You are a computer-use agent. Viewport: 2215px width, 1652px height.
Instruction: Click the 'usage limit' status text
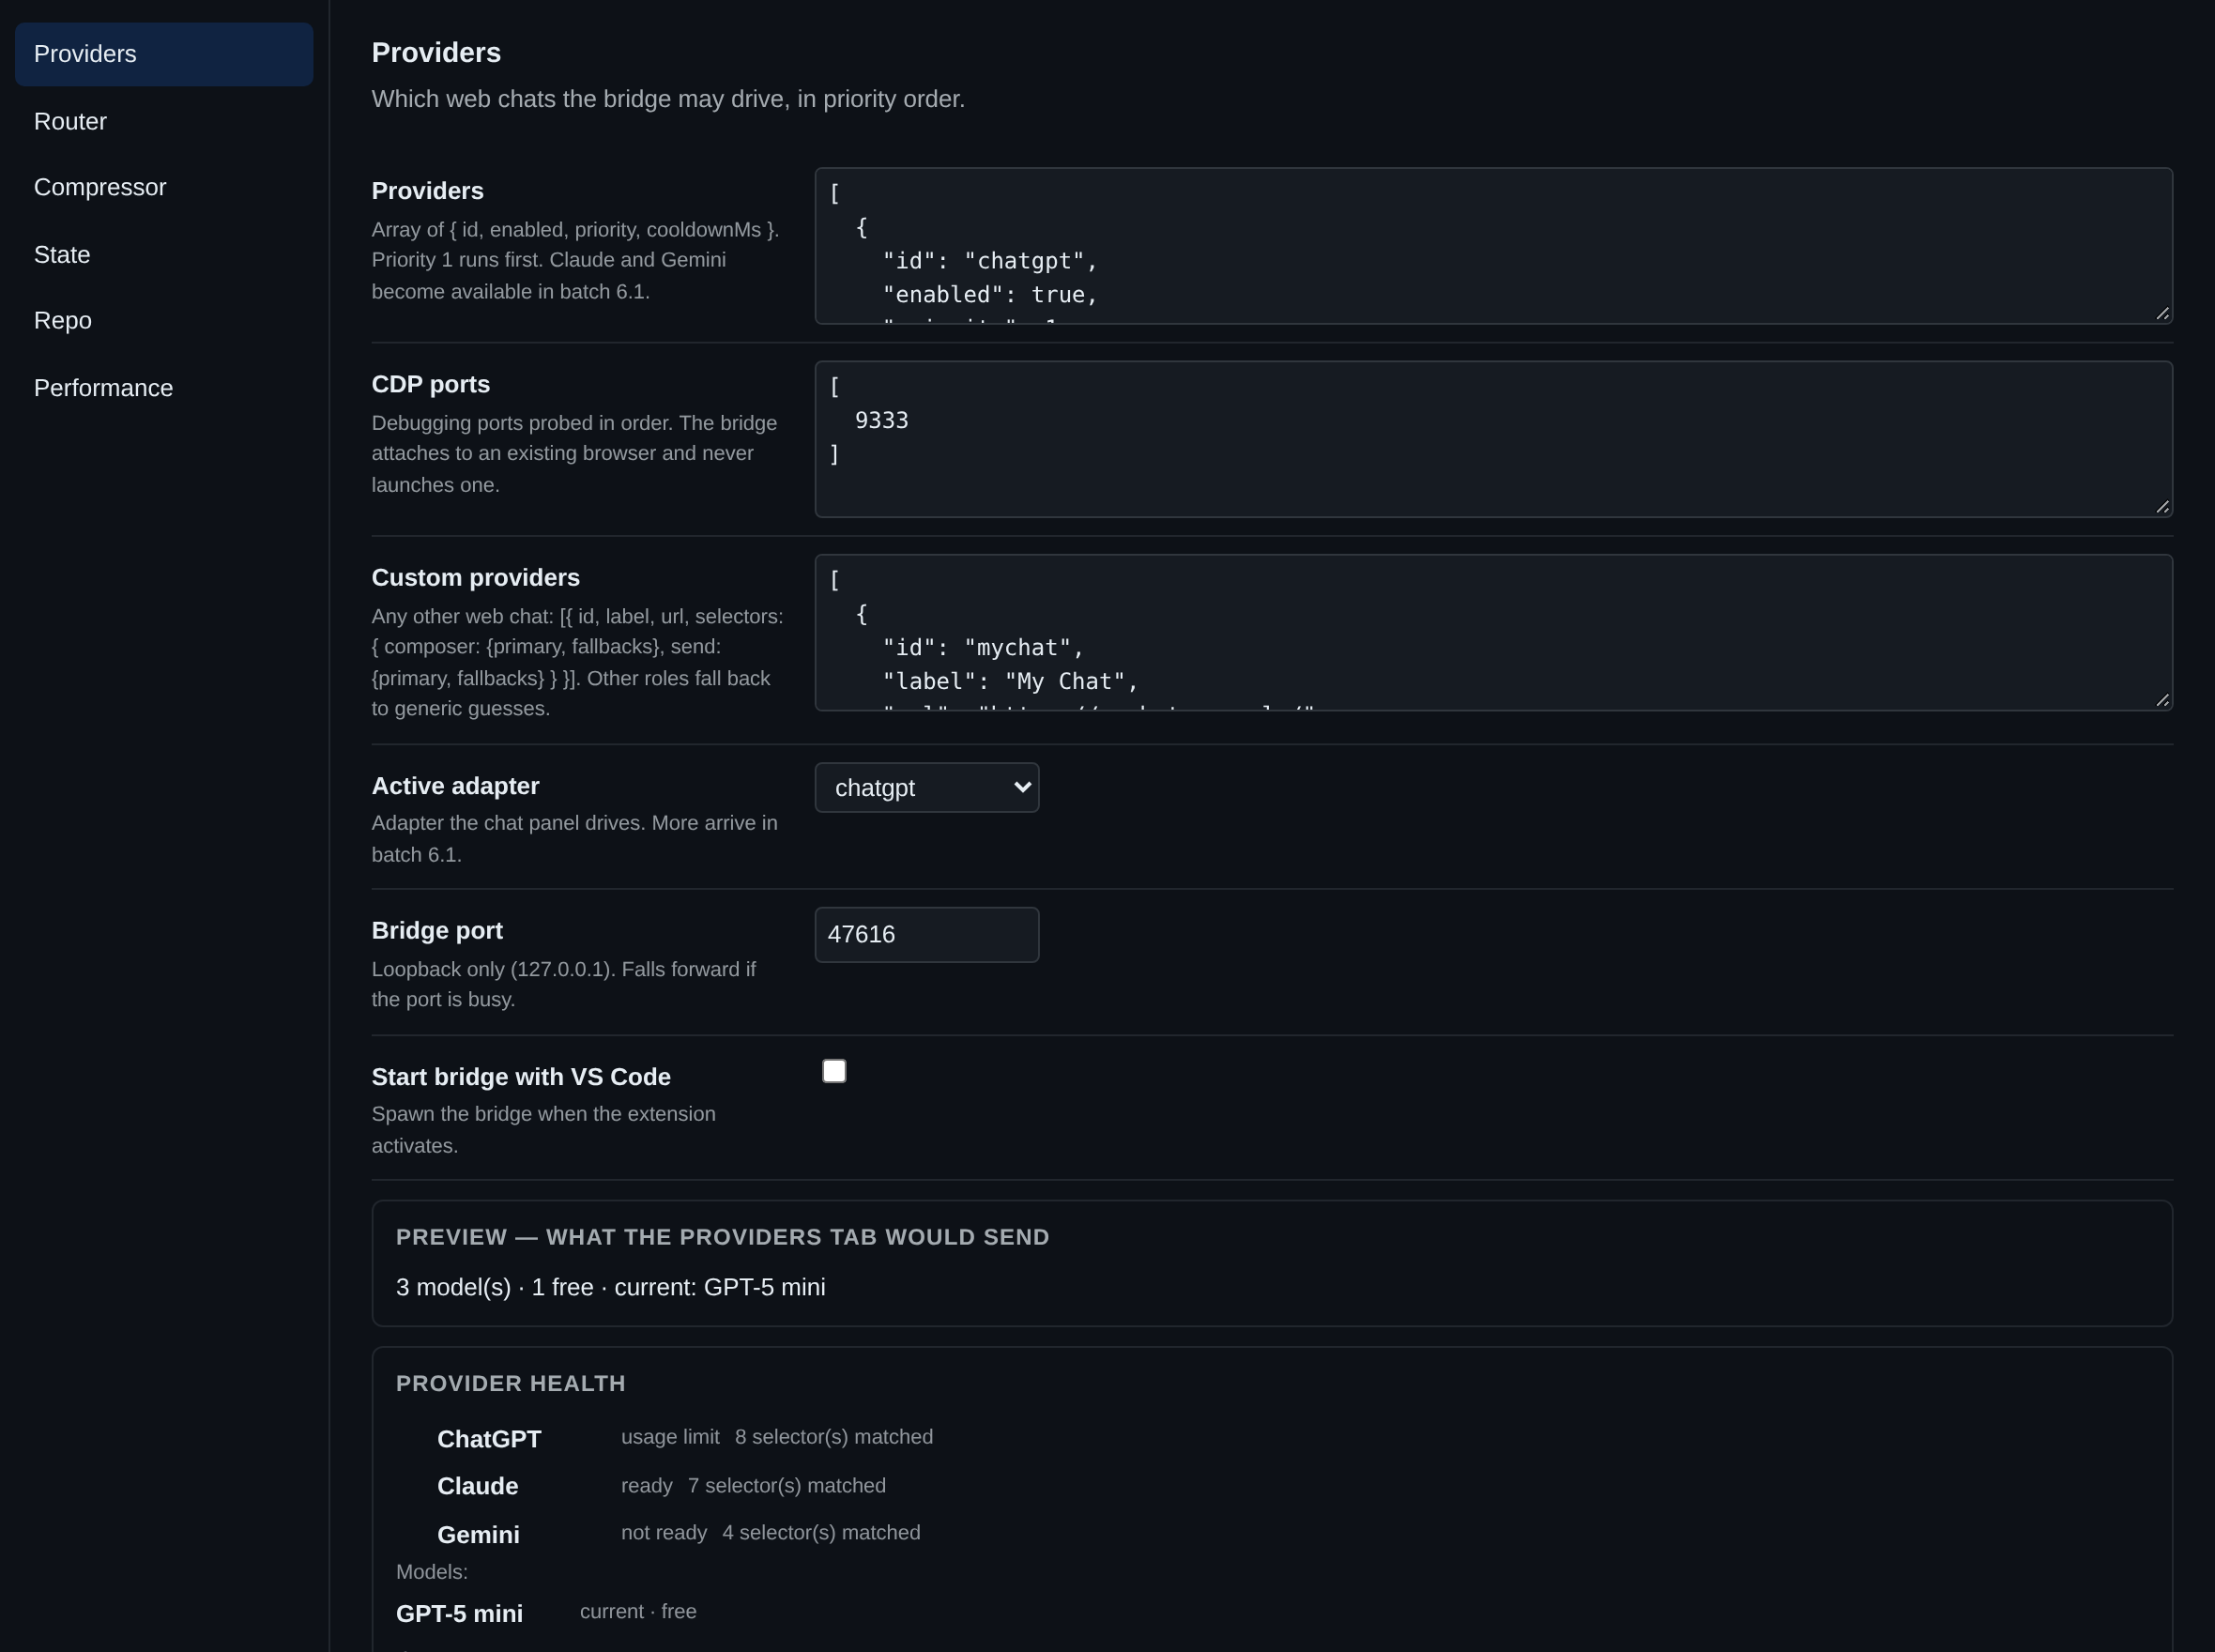coord(670,1437)
